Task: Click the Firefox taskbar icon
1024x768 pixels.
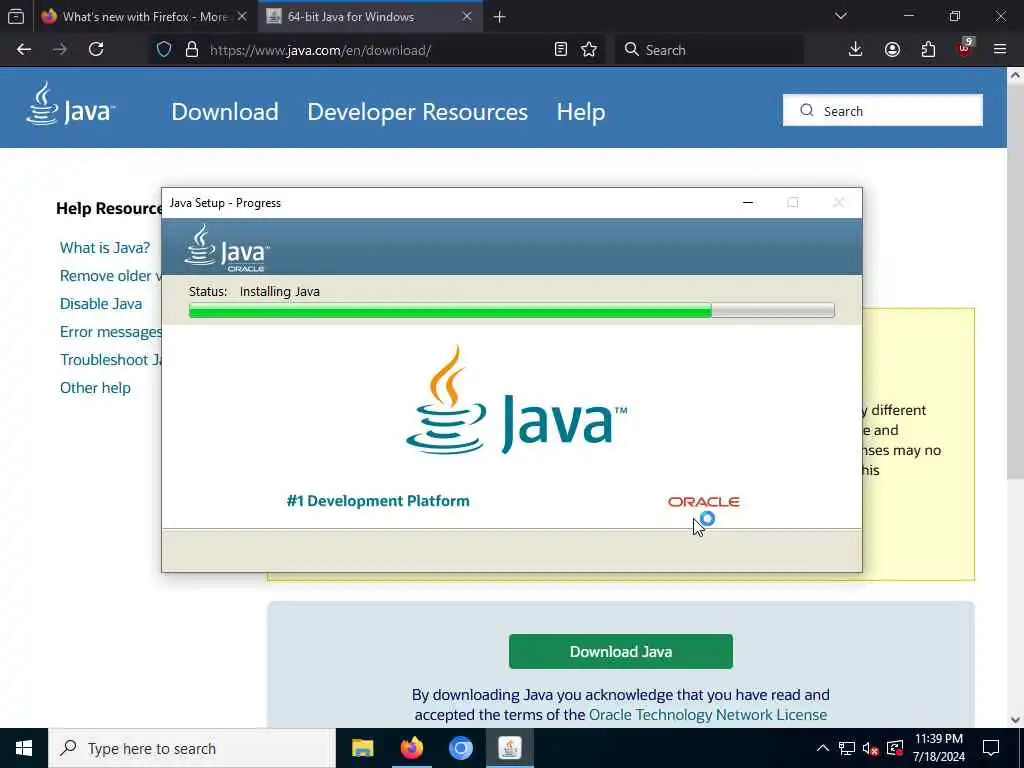Action: 411,748
